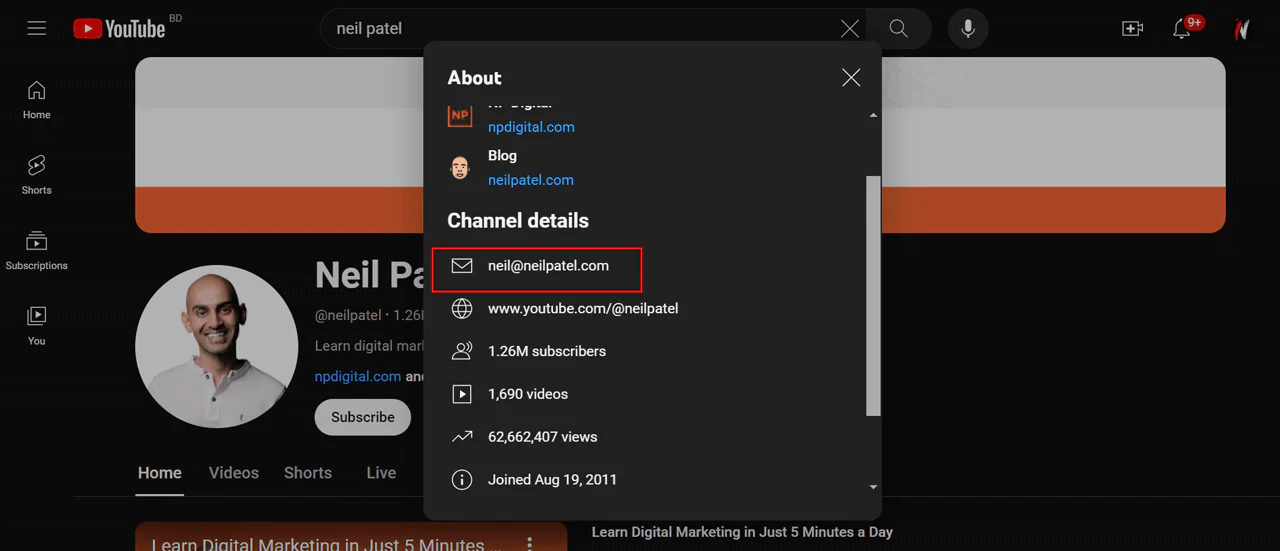Select www.youtube.com/@neilpatel channel URL
Viewport: 1280px width, 551px height.
583,309
